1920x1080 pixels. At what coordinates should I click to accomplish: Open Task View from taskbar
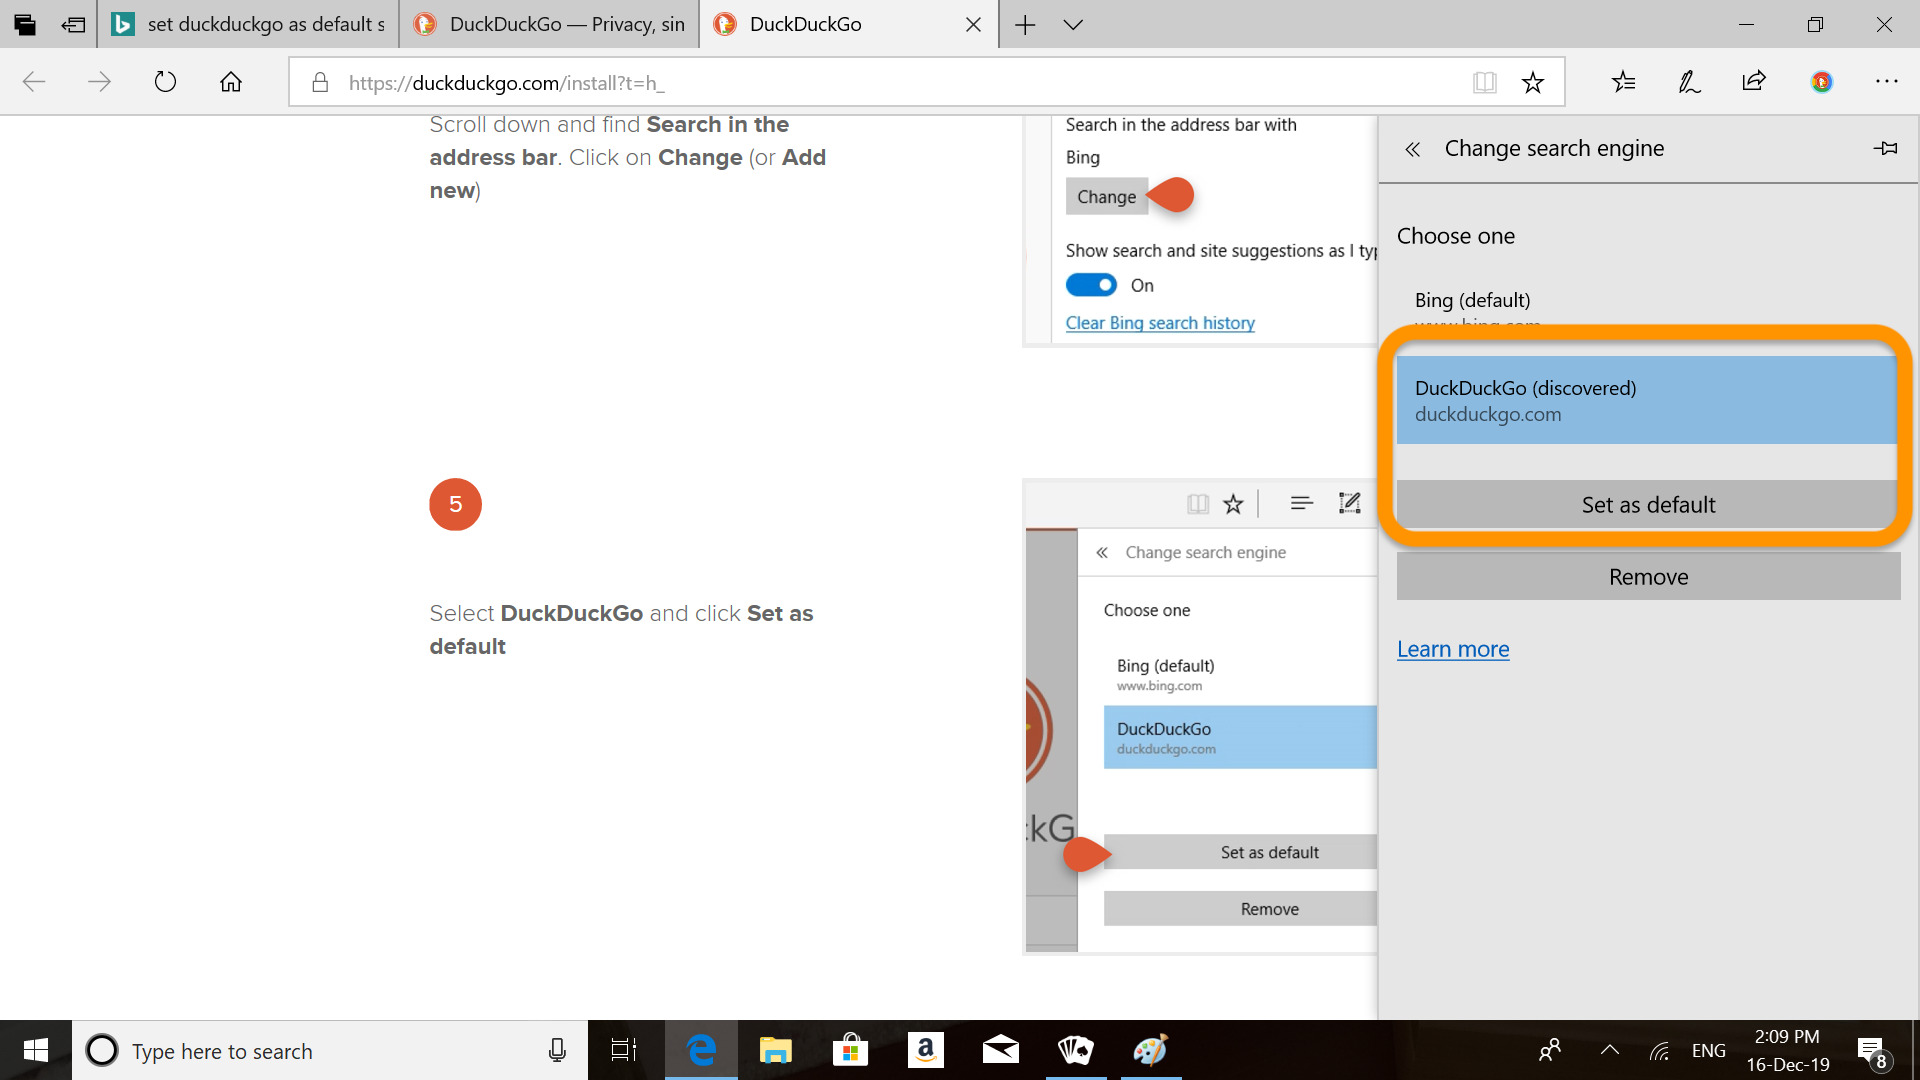coord(624,1050)
